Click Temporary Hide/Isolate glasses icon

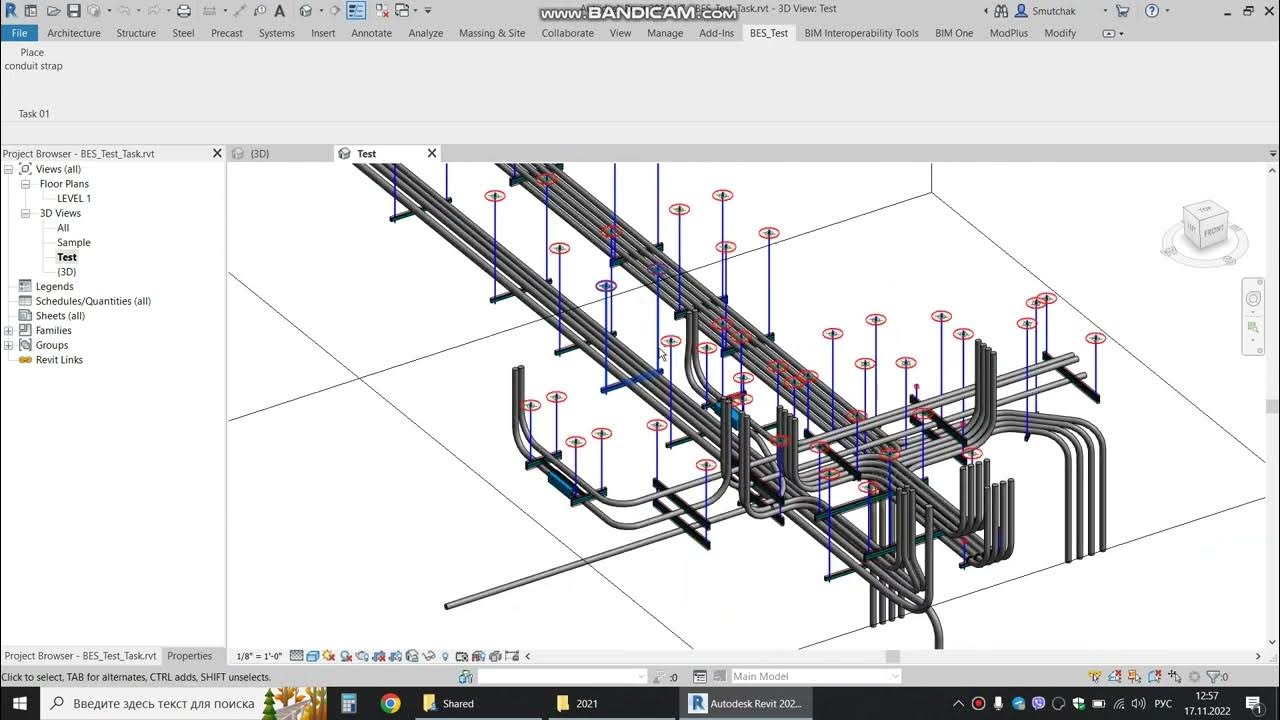[x=428, y=657]
